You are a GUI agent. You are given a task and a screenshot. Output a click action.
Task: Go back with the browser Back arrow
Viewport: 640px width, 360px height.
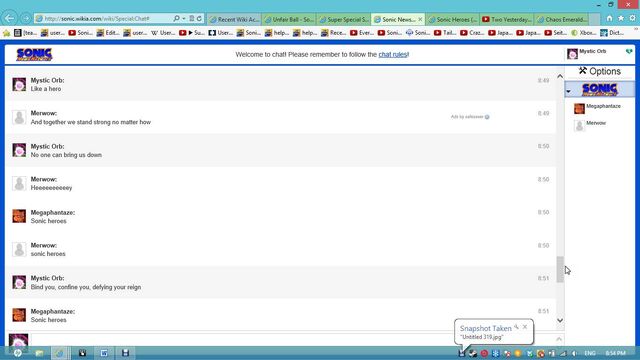(10, 18)
